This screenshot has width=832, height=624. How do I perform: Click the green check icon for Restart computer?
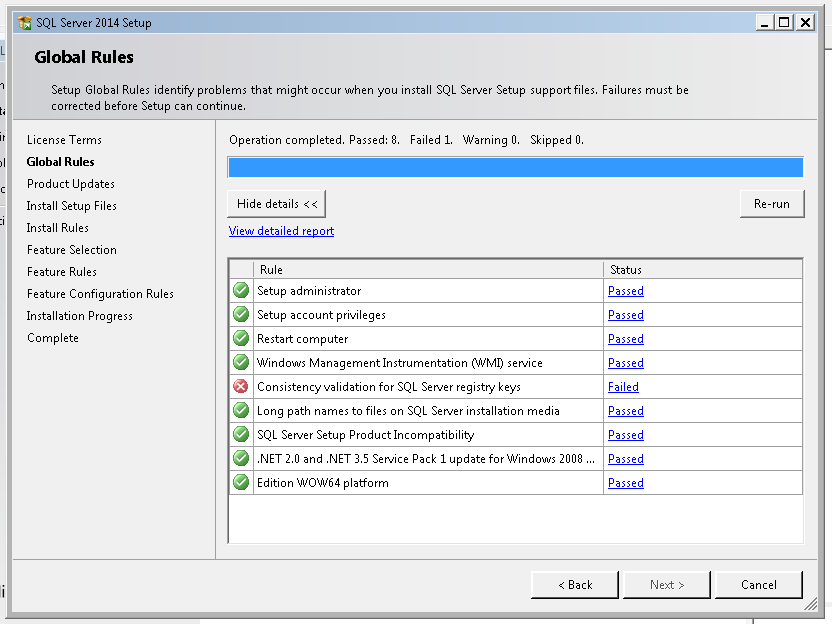[241, 338]
